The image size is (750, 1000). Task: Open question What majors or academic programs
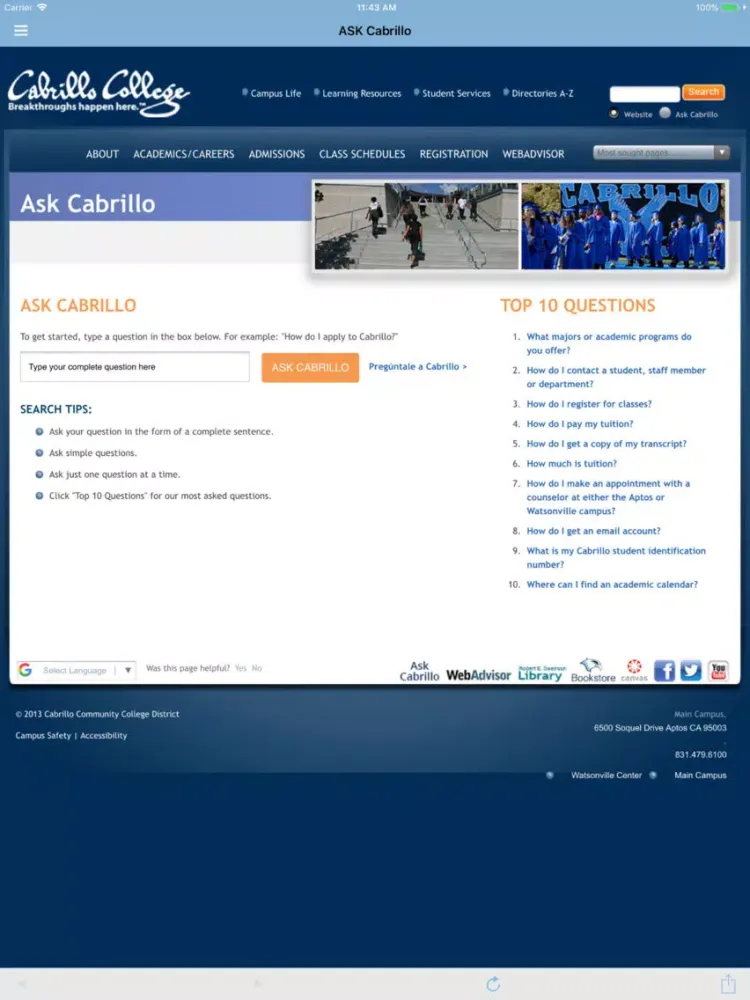(x=608, y=343)
